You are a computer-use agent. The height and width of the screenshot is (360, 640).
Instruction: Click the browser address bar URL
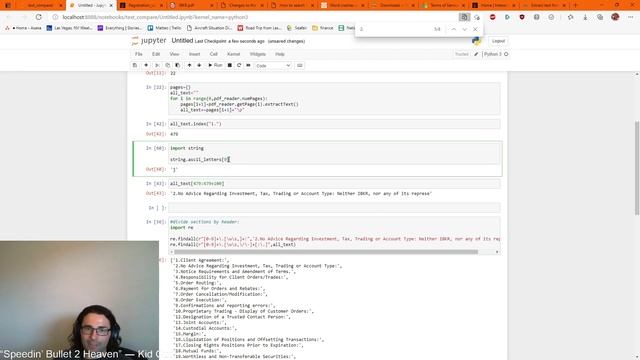coord(155,17)
